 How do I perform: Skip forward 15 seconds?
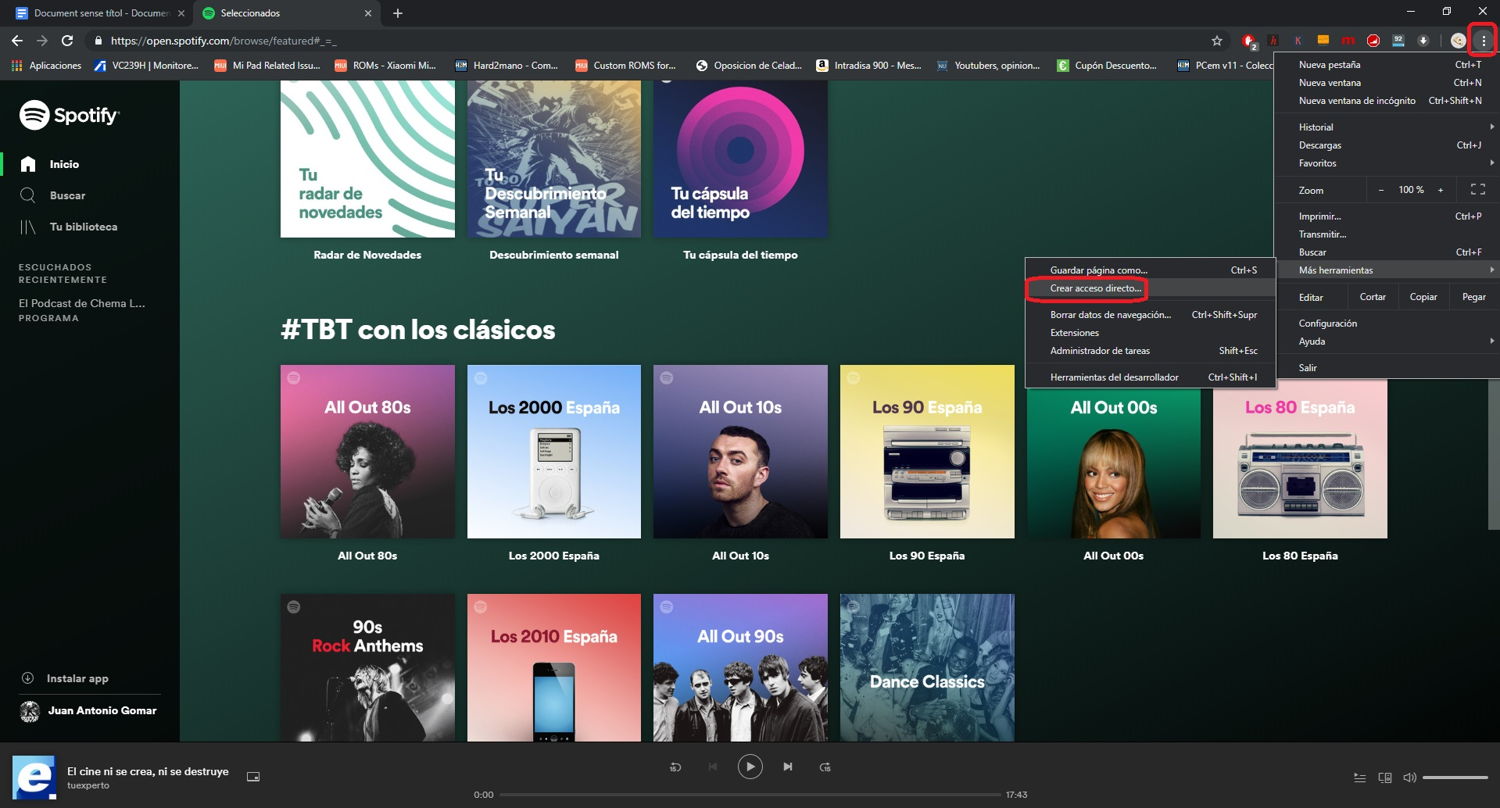coord(825,767)
